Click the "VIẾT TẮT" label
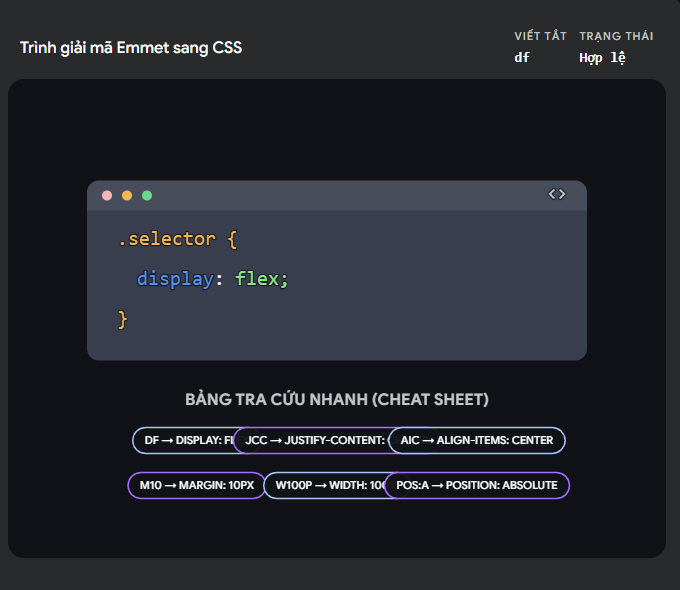This screenshot has height=590, width=680. click(540, 36)
